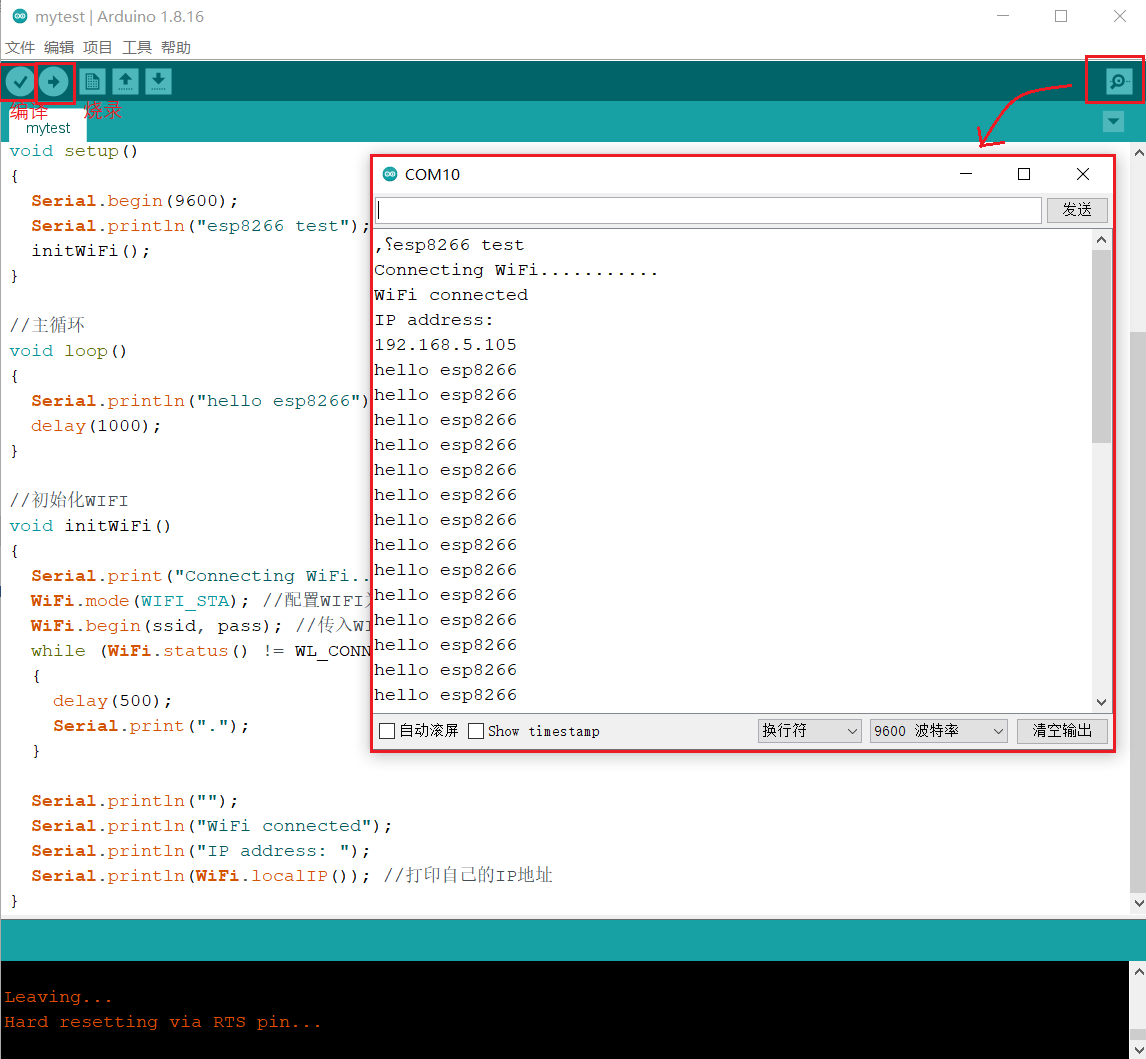Click the COM10 output scroll-down arrow
This screenshot has height=1059, width=1146.
coord(1101,702)
